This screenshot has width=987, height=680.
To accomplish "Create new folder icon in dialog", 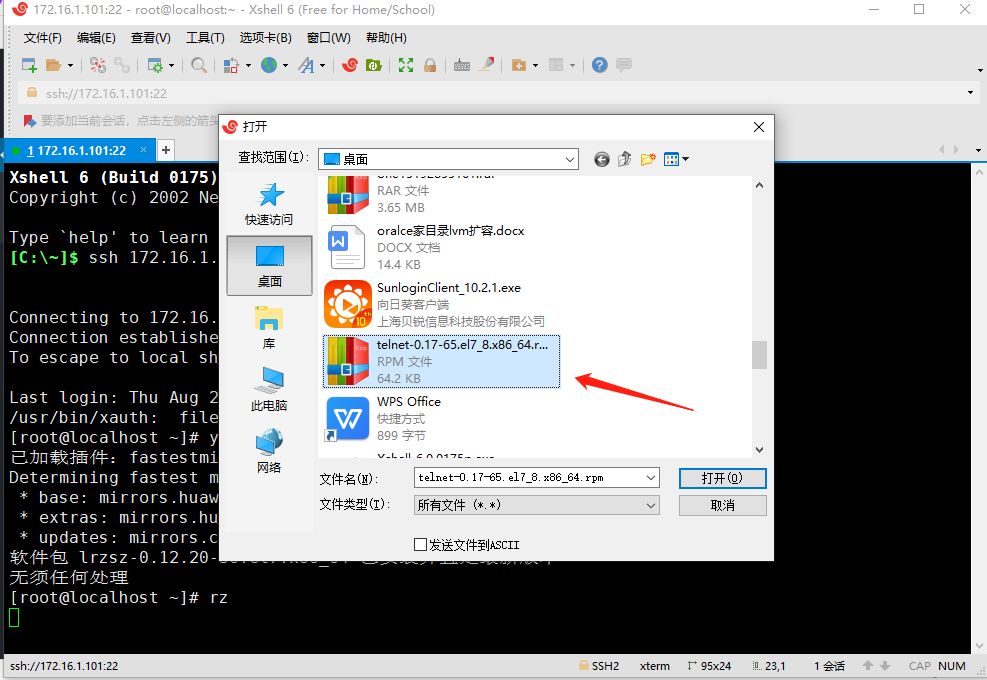I will click(x=648, y=159).
